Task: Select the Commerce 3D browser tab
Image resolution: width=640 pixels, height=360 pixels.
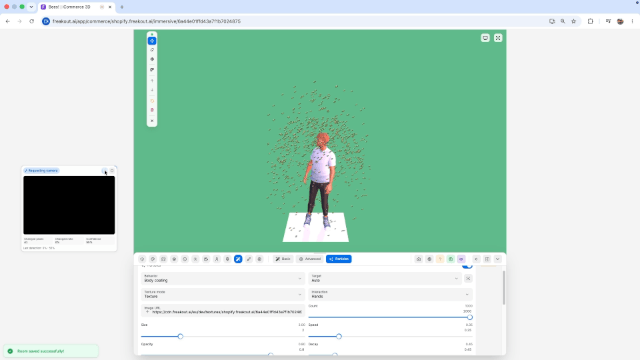Action: (x=76, y=7)
